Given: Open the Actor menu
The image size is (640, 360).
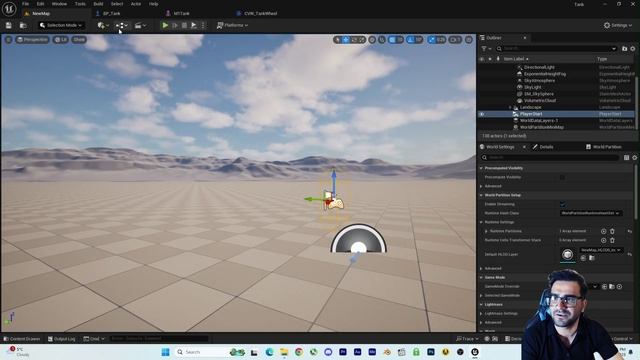Looking at the screenshot, I should [136, 4].
